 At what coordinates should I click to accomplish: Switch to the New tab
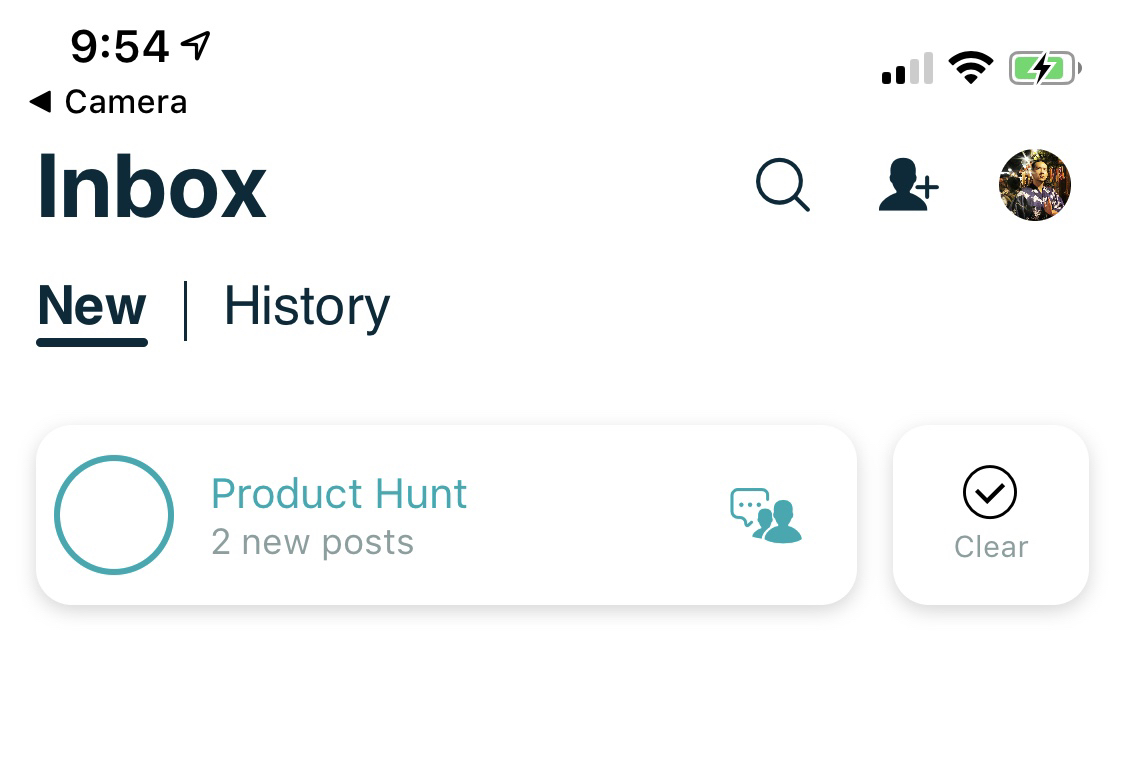[92, 307]
